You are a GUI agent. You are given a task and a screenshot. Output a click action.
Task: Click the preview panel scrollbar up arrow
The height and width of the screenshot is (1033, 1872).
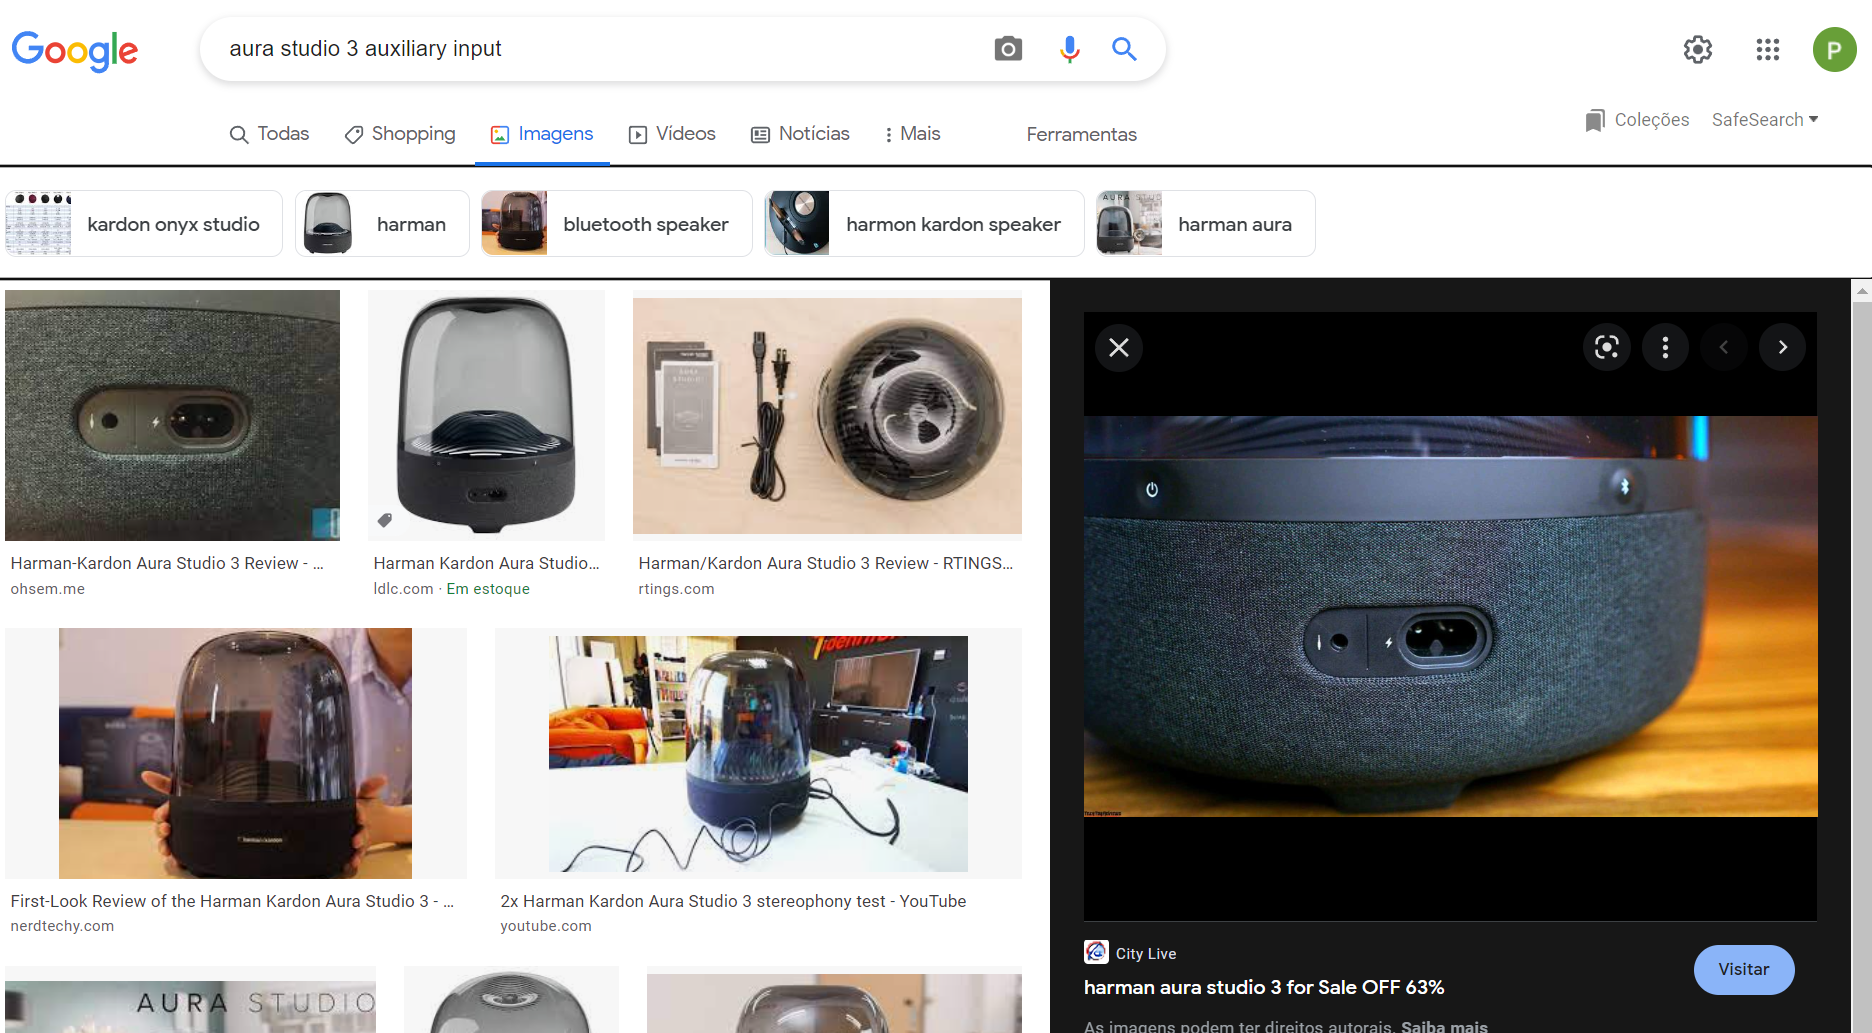click(x=1861, y=291)
